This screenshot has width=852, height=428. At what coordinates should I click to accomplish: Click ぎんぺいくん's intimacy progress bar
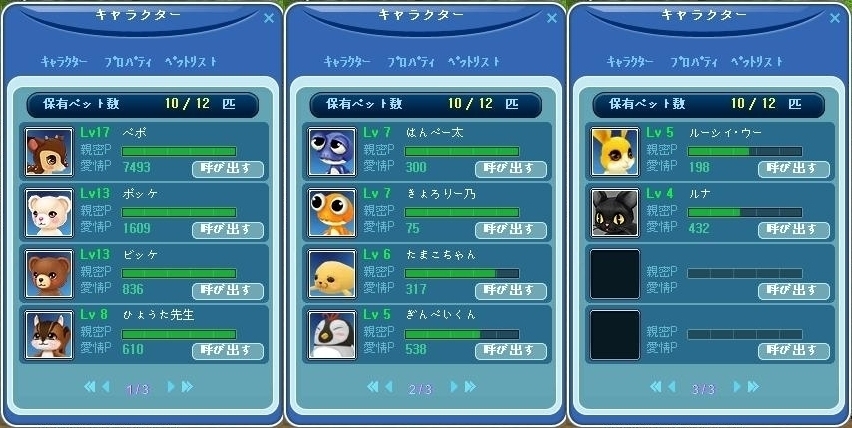(462, 335)
